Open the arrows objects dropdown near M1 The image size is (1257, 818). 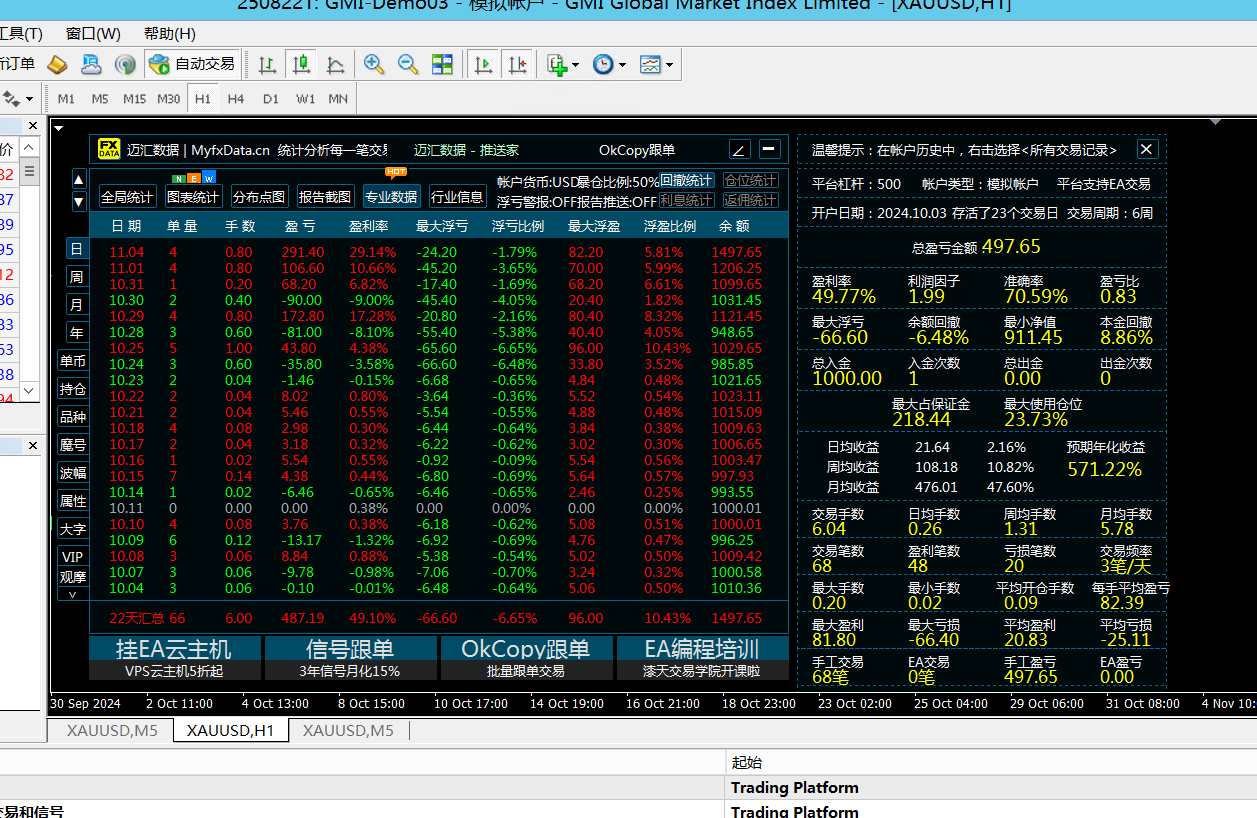click(x=18, y=99)
